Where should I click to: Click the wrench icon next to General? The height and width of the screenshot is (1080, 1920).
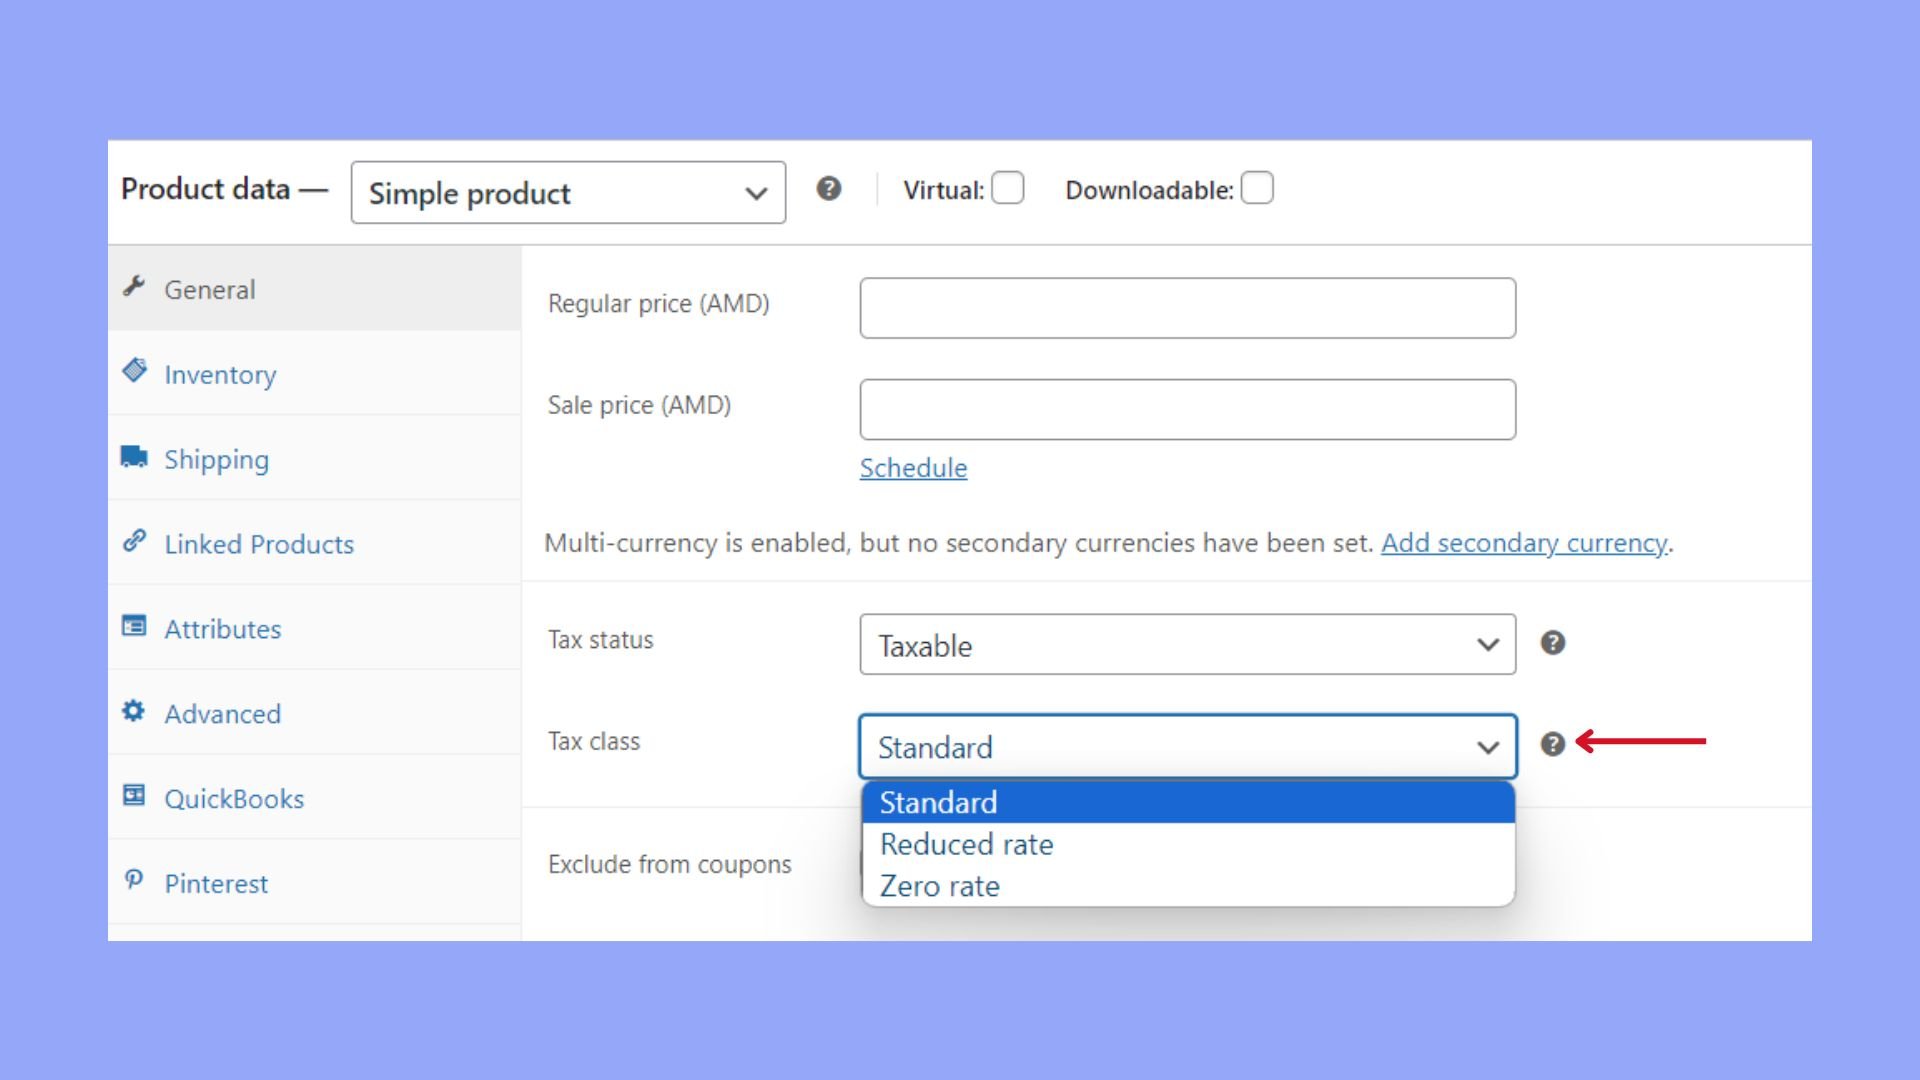pyautogui.click(x=134, y=287)
